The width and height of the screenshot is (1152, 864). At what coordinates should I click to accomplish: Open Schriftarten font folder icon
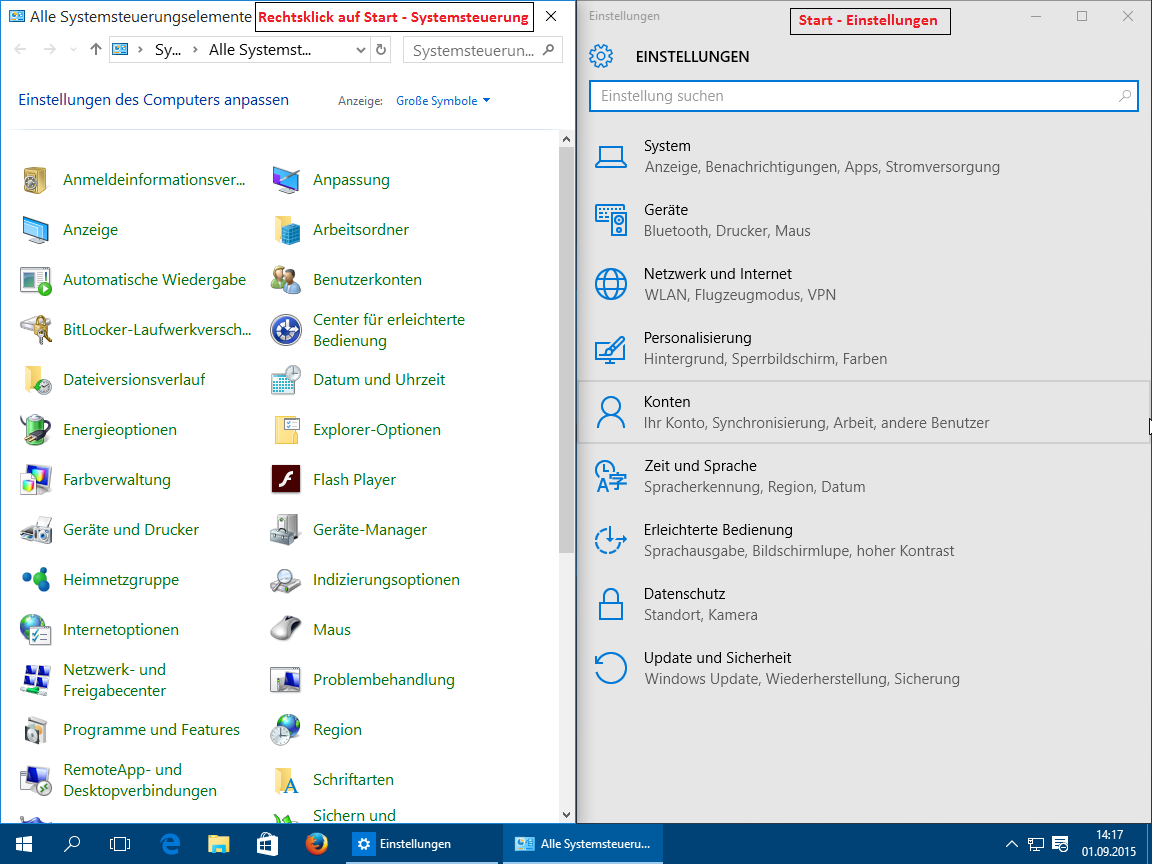(x=285, y=780)
